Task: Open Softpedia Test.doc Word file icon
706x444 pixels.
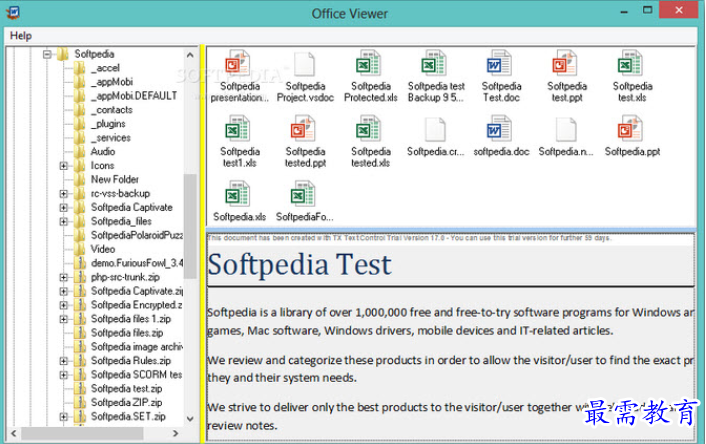Action: pyautogui.click(x=500, y=64)
